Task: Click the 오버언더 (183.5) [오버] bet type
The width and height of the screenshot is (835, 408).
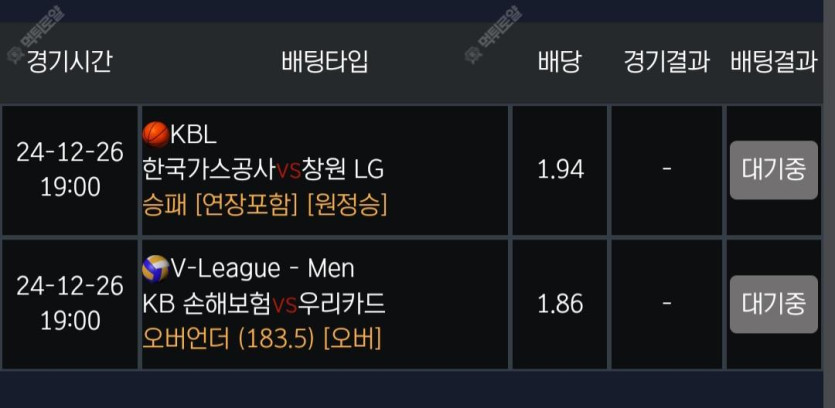Action: tap(262, 338)
